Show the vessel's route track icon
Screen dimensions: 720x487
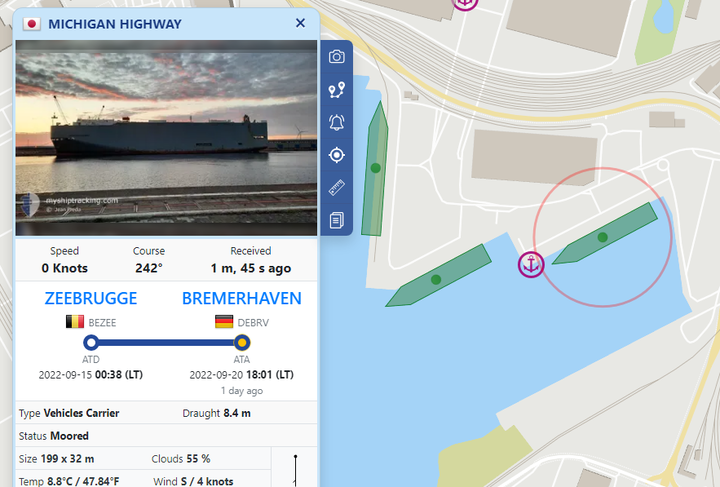click(337, 90)
